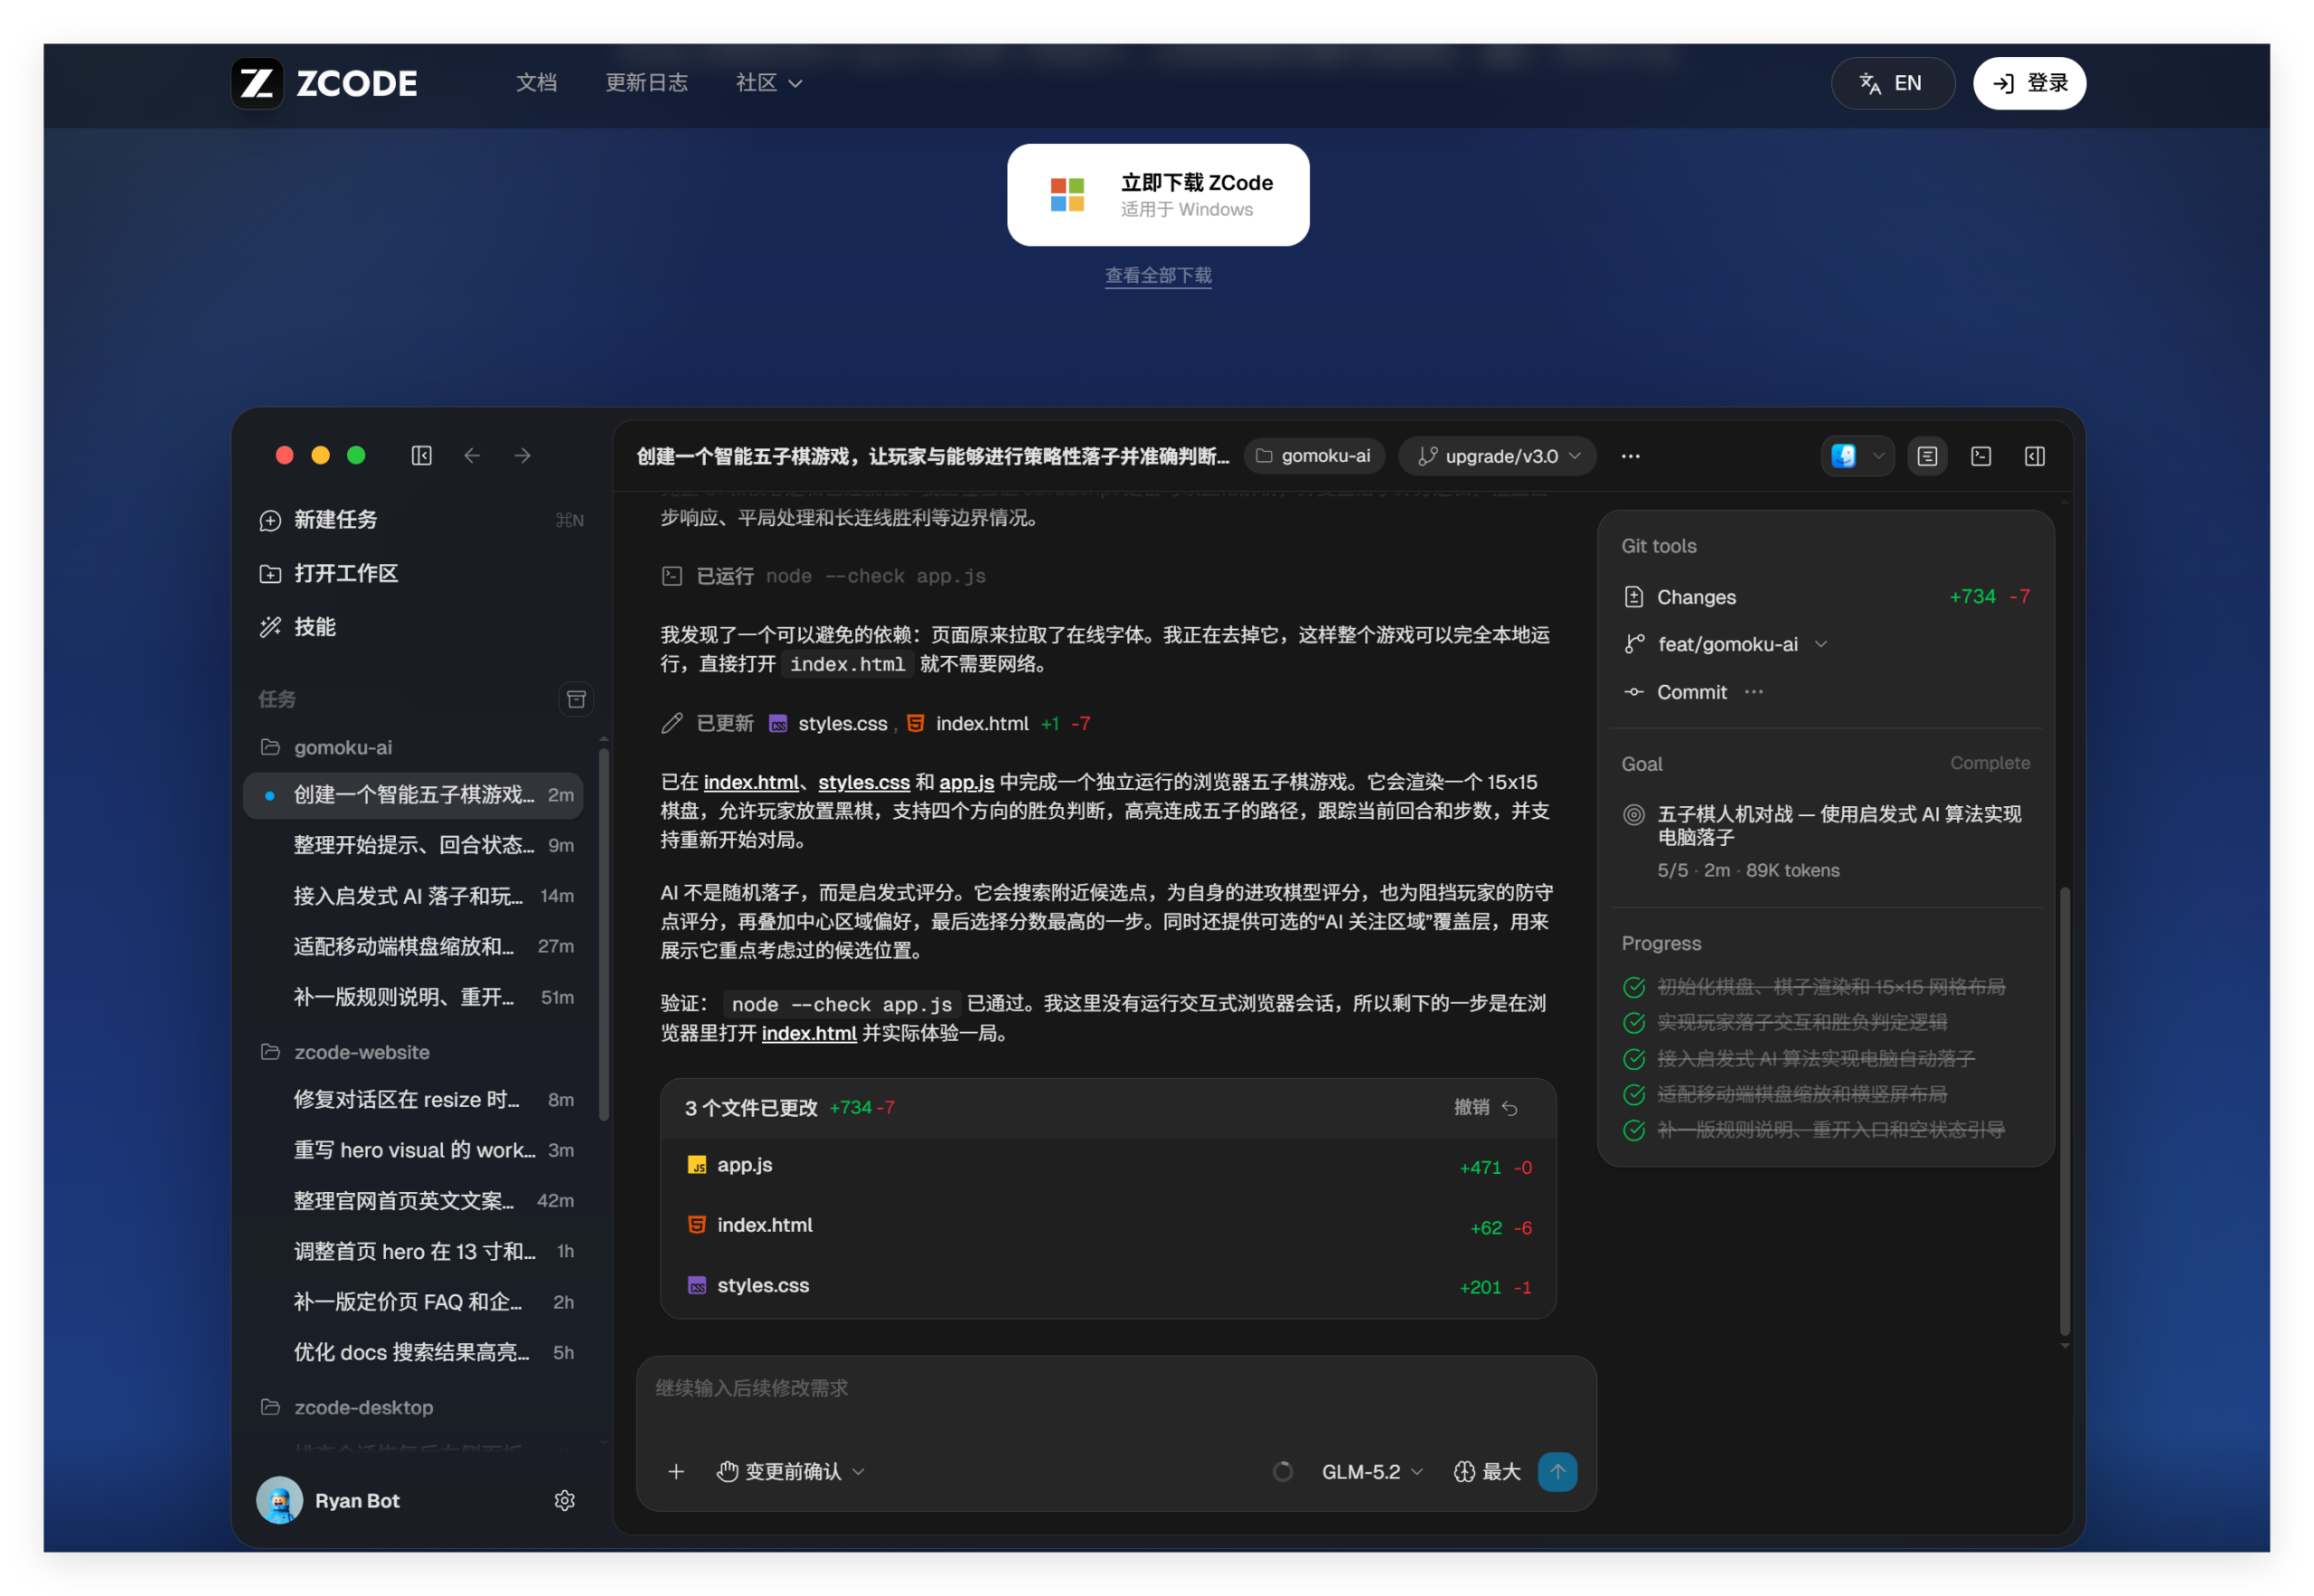Go back with the left arrow
This screenshot has height=1596, width=2314.
[x=472, y=456]
